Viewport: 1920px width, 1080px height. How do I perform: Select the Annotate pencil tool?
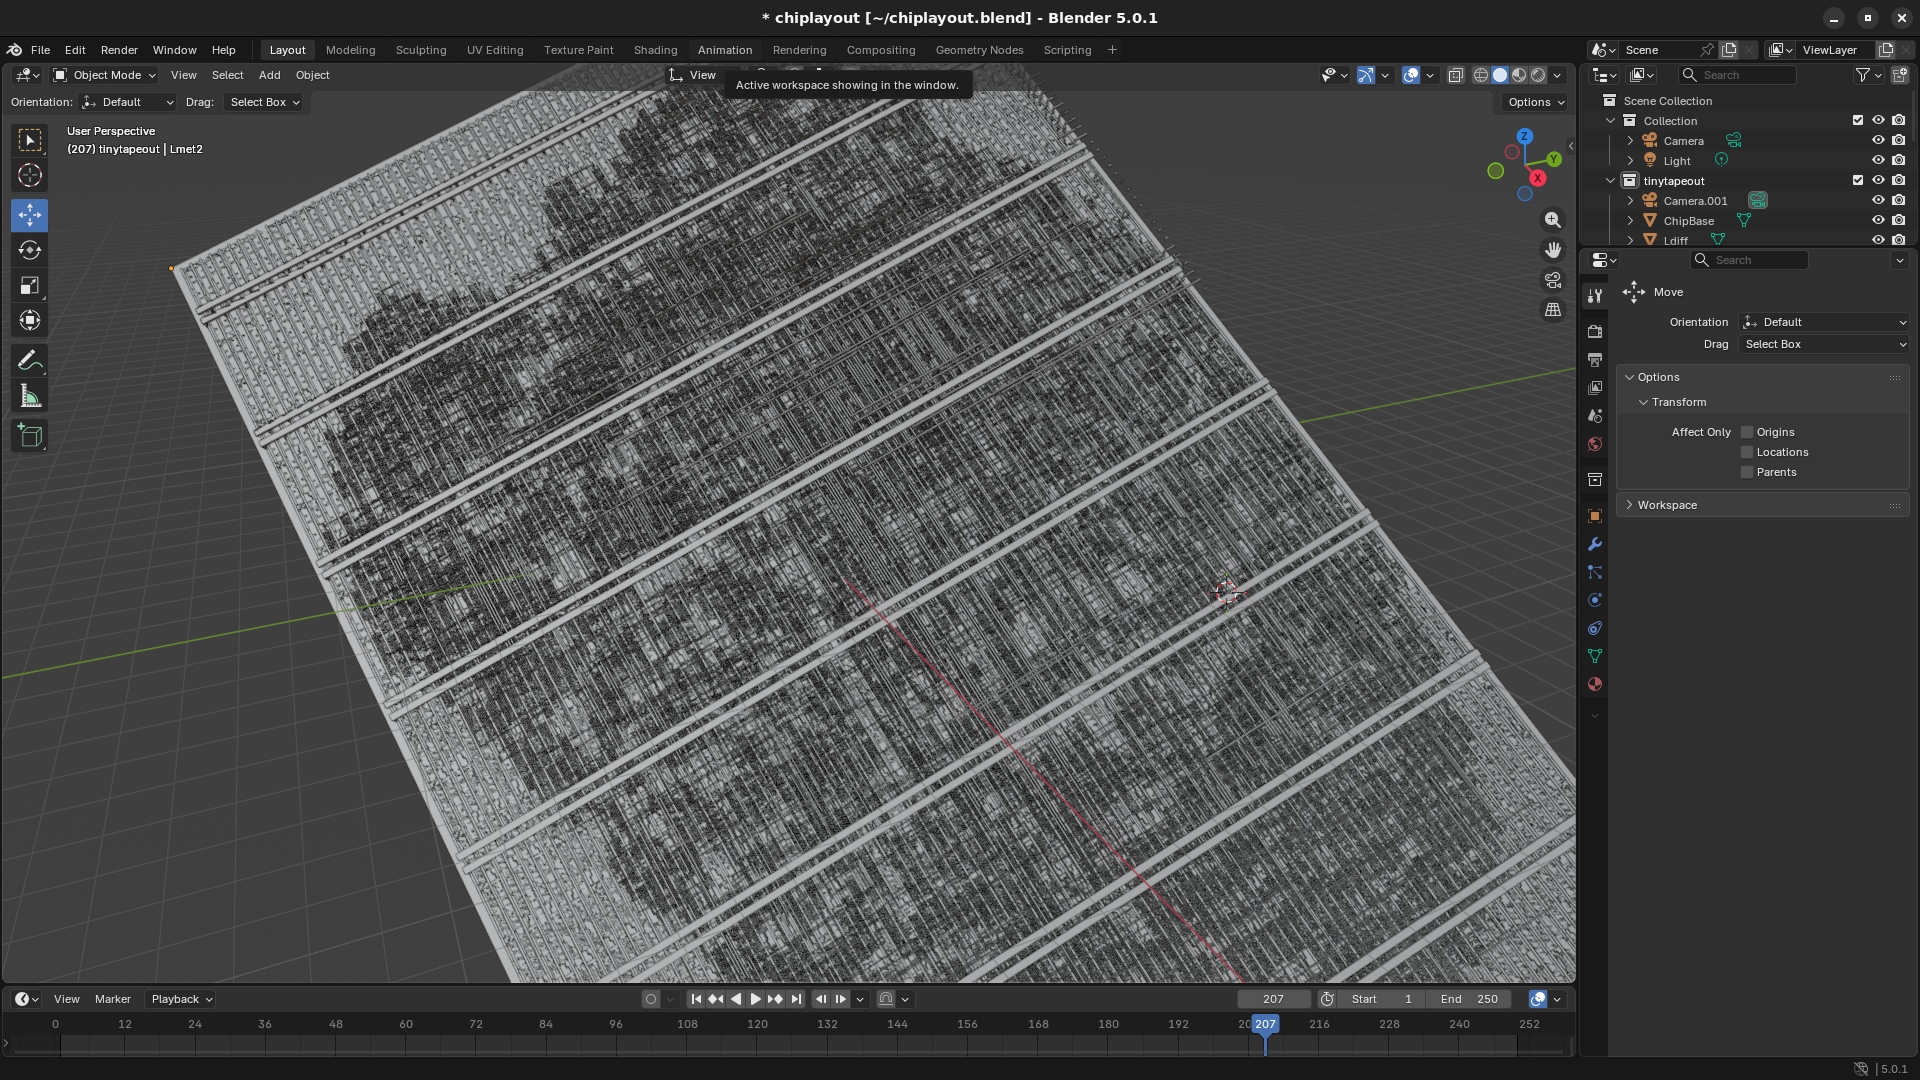[30, 361]
